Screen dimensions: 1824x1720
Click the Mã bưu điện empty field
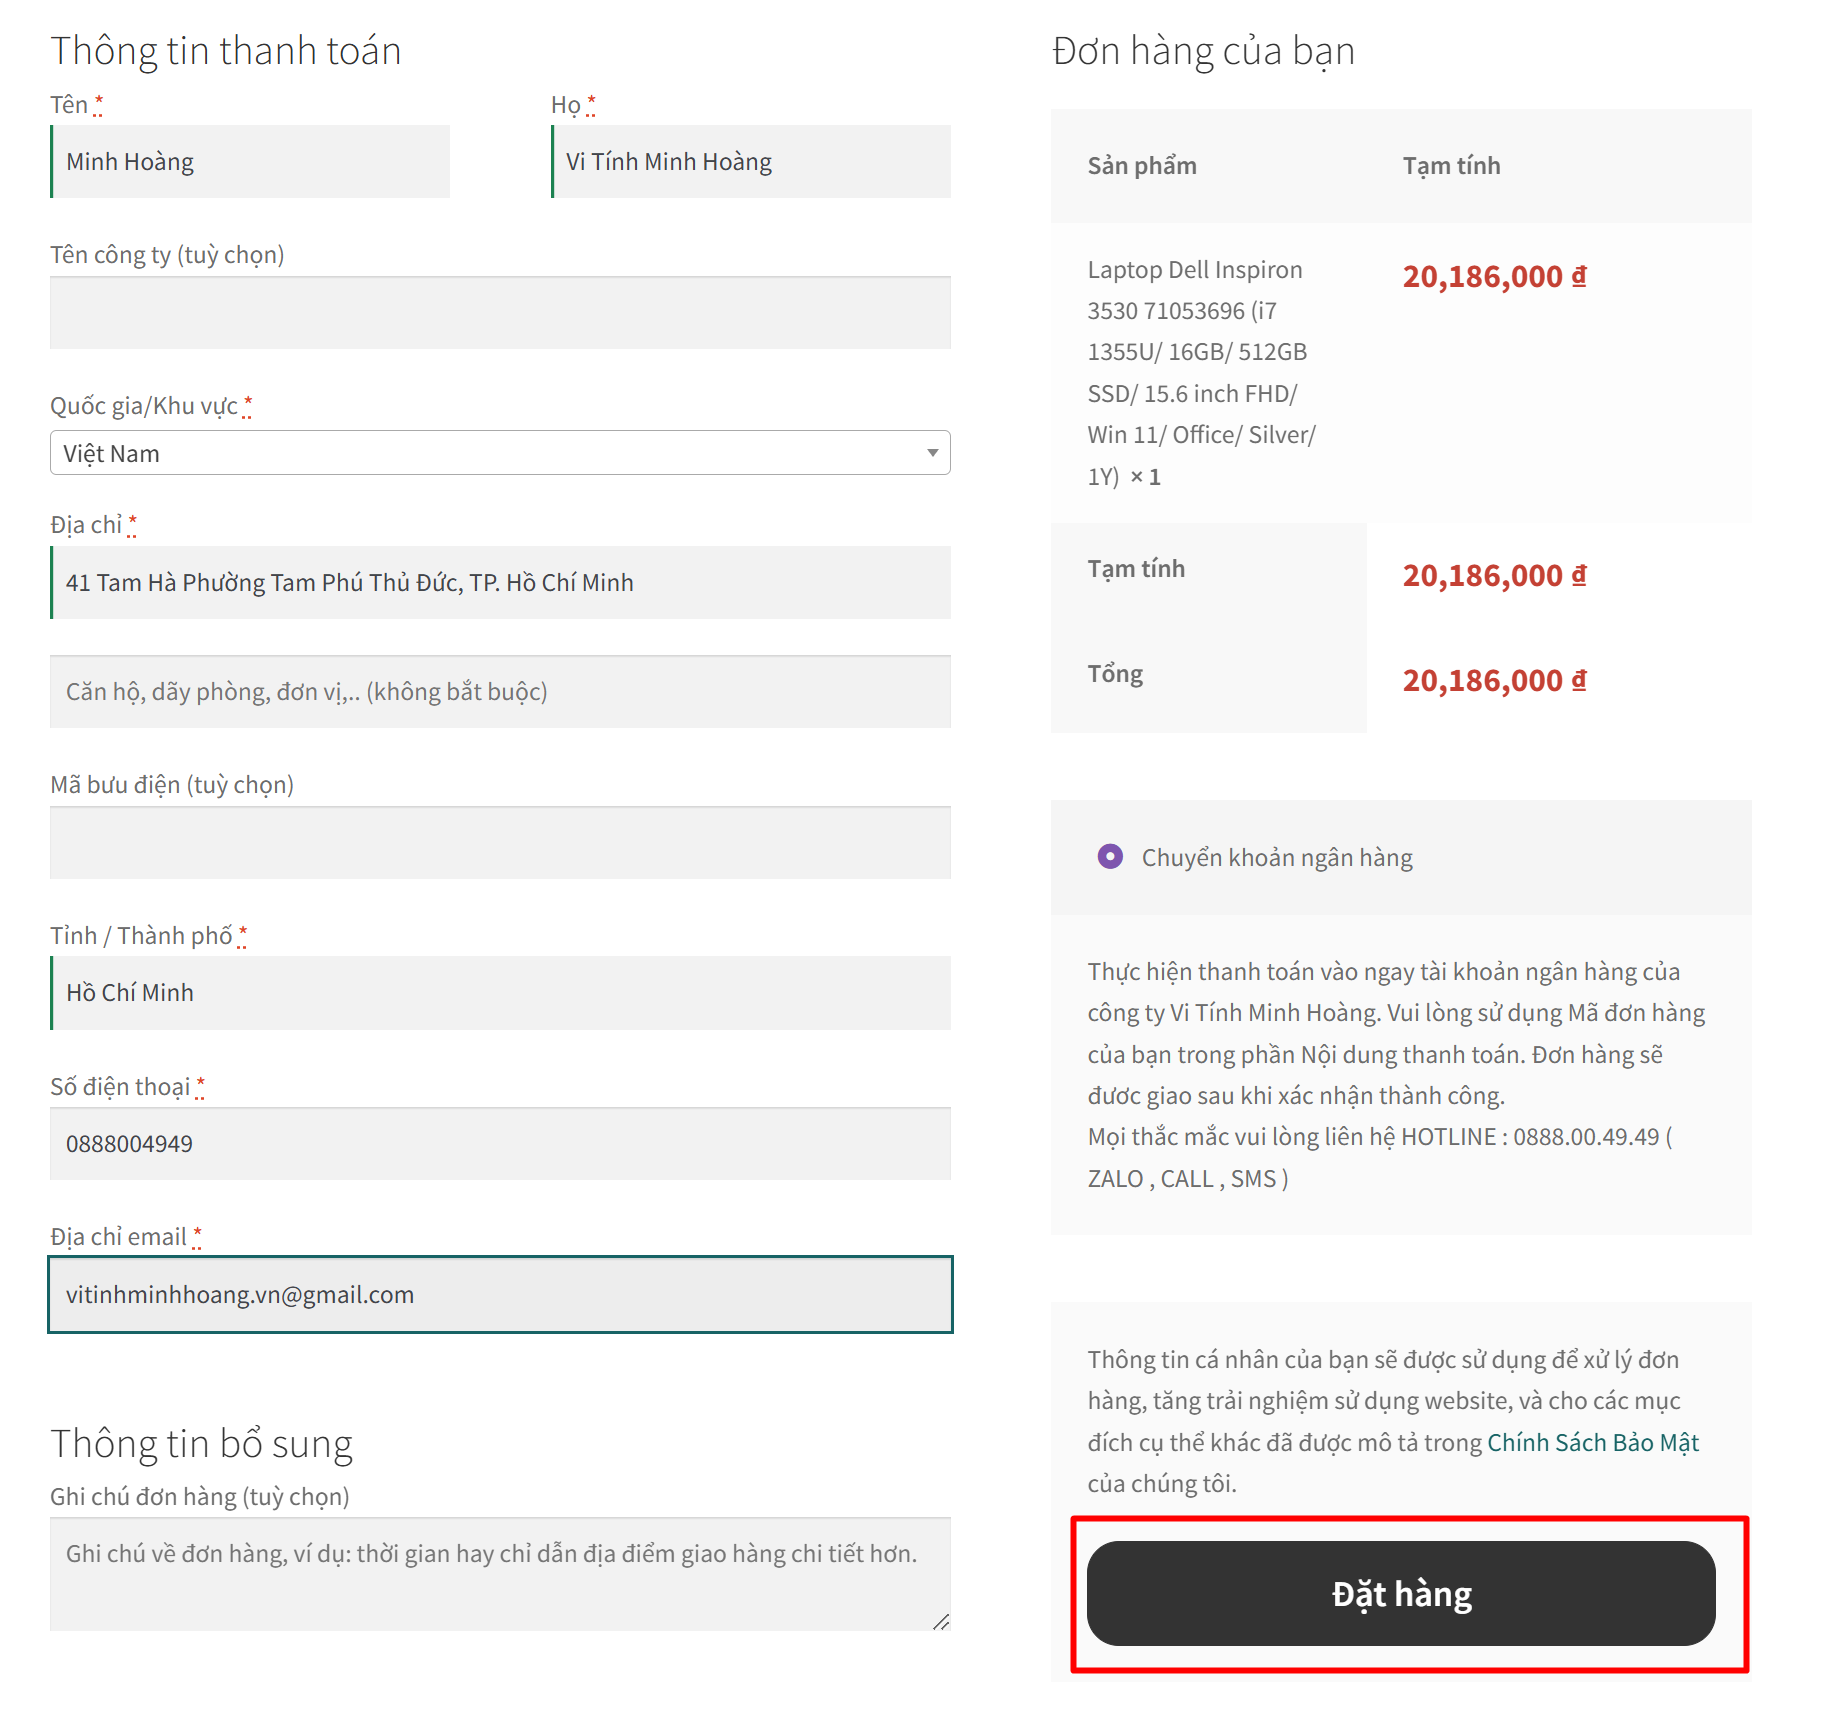click(500, 842)
